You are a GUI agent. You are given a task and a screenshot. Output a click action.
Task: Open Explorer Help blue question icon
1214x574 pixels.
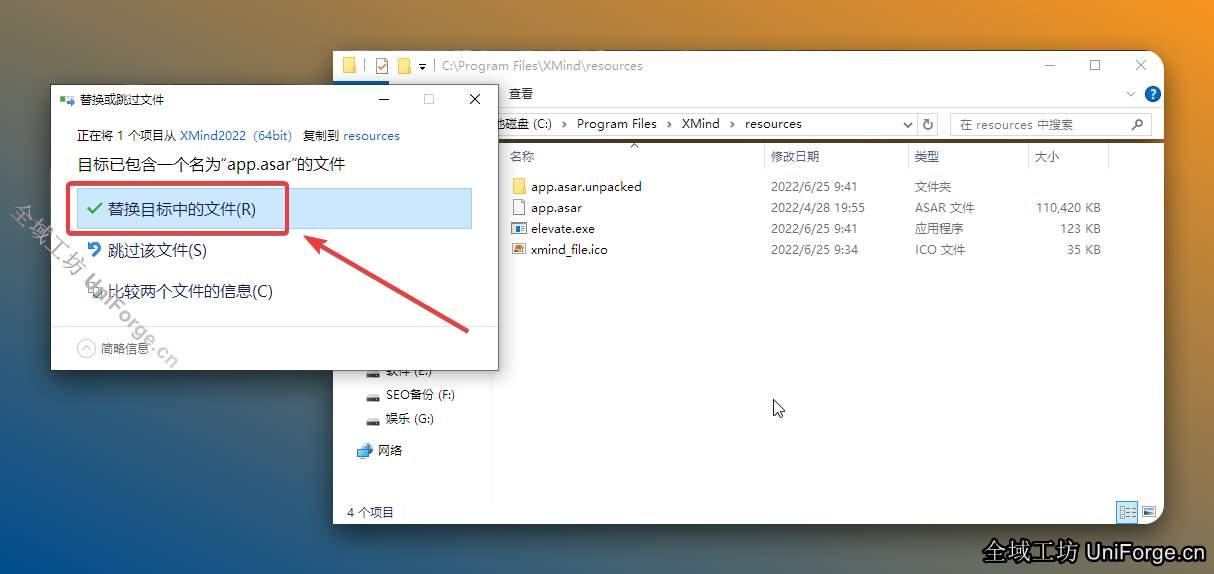click(1152, 94)
